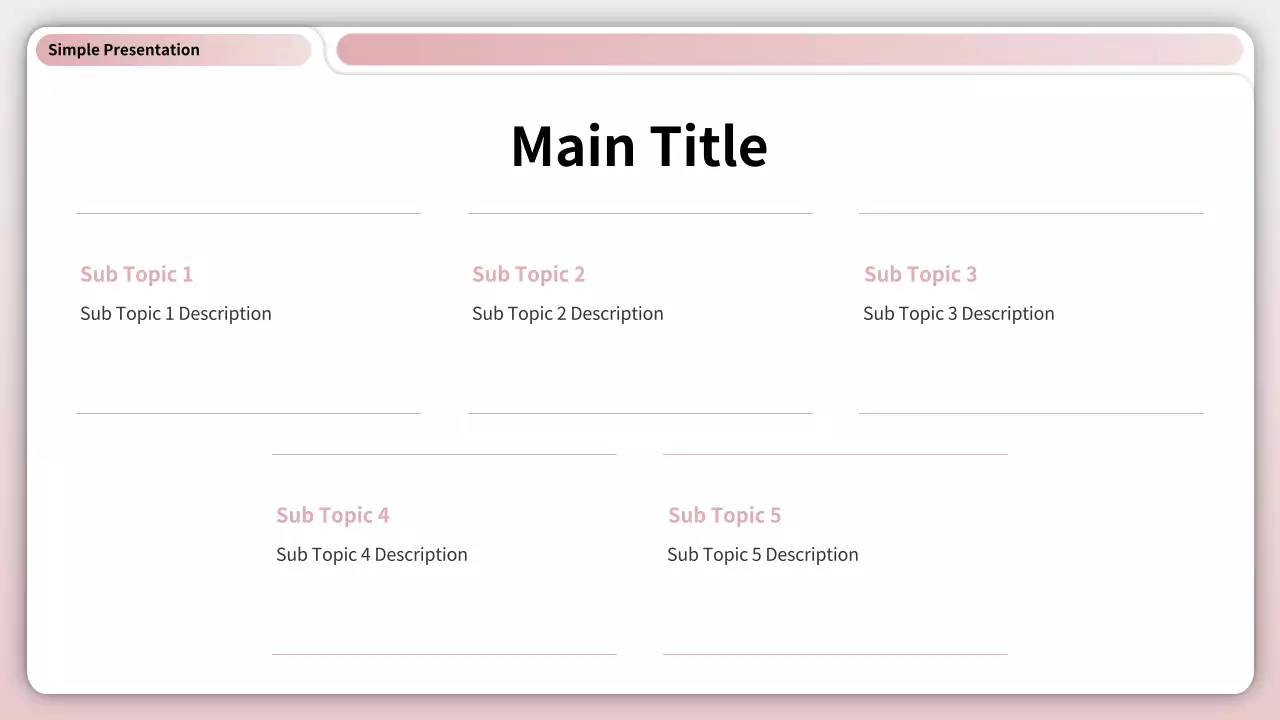Click the divider line above Sub Topic 2

(x=640, y=213)
